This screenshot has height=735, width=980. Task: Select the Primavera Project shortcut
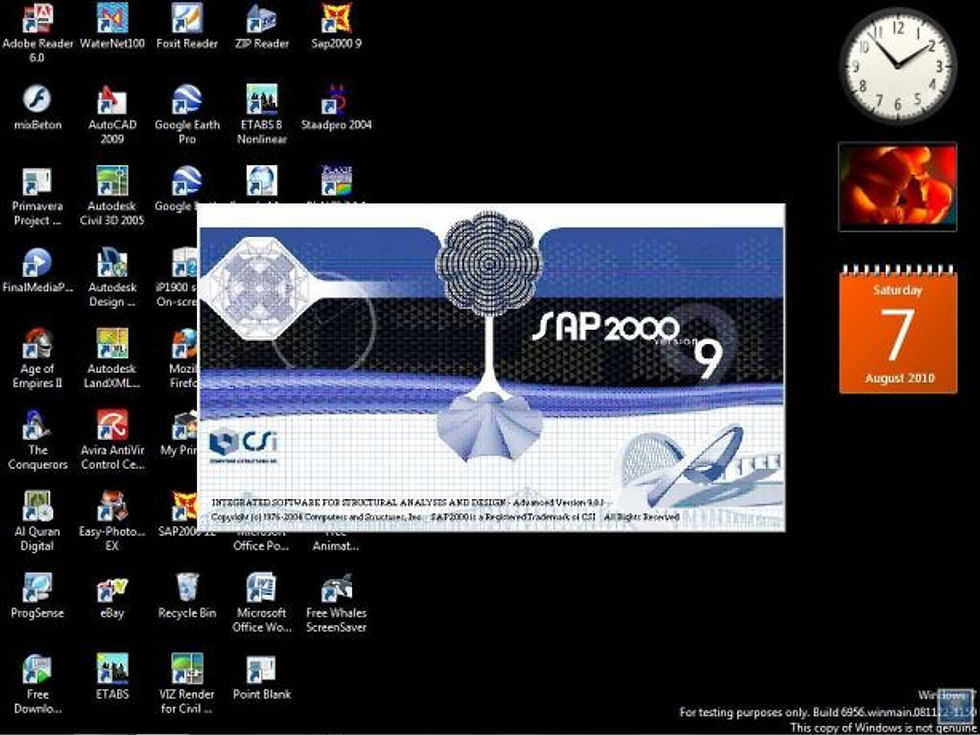click(x=38, y=196)
